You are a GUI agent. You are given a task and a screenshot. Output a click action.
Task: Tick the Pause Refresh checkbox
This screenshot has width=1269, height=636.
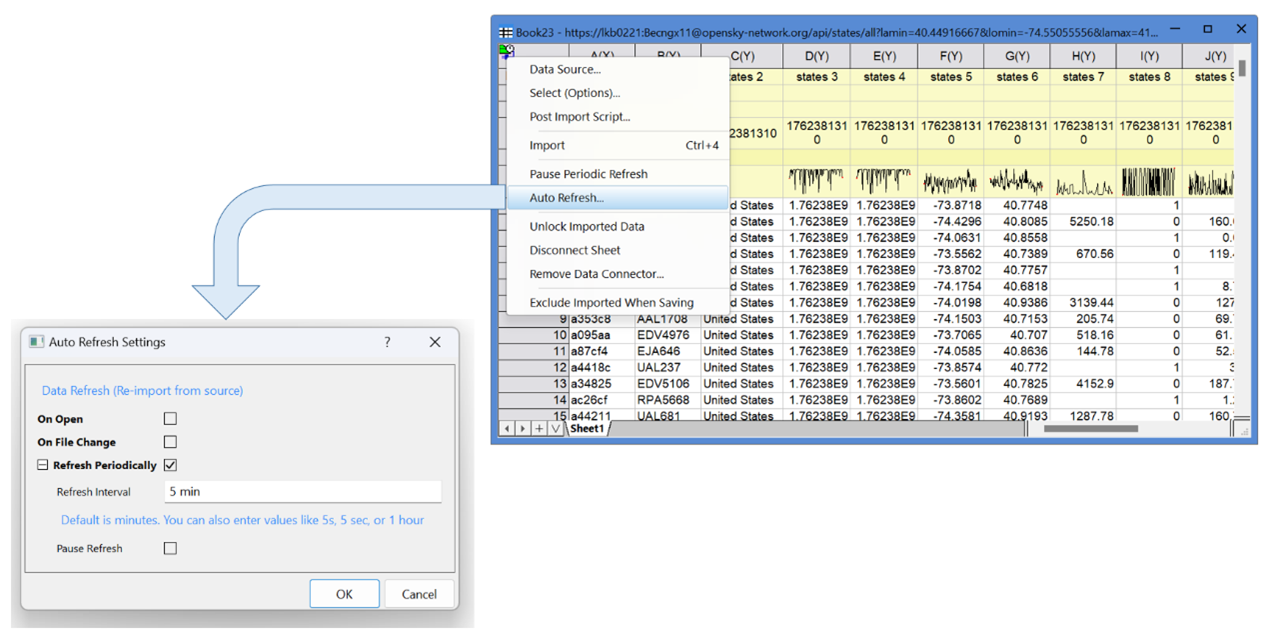tap(170, 548)
